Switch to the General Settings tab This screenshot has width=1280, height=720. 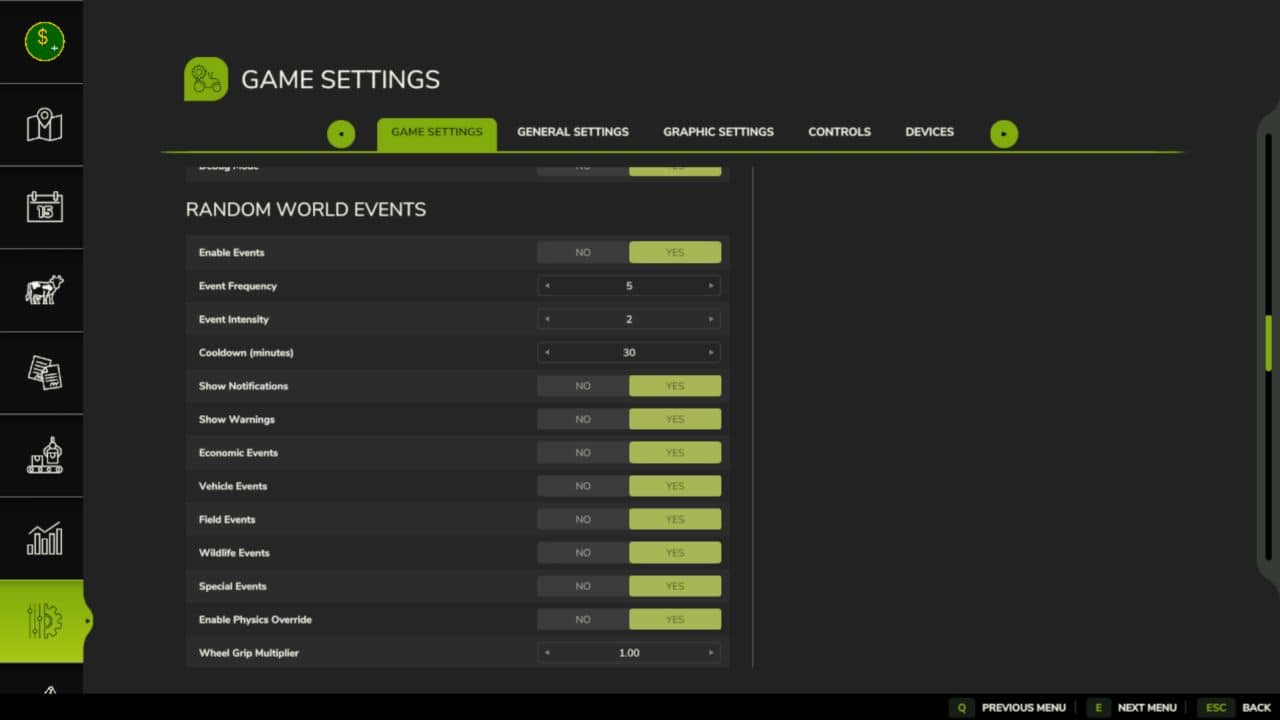pyautogui.click(x=572, y=132)
